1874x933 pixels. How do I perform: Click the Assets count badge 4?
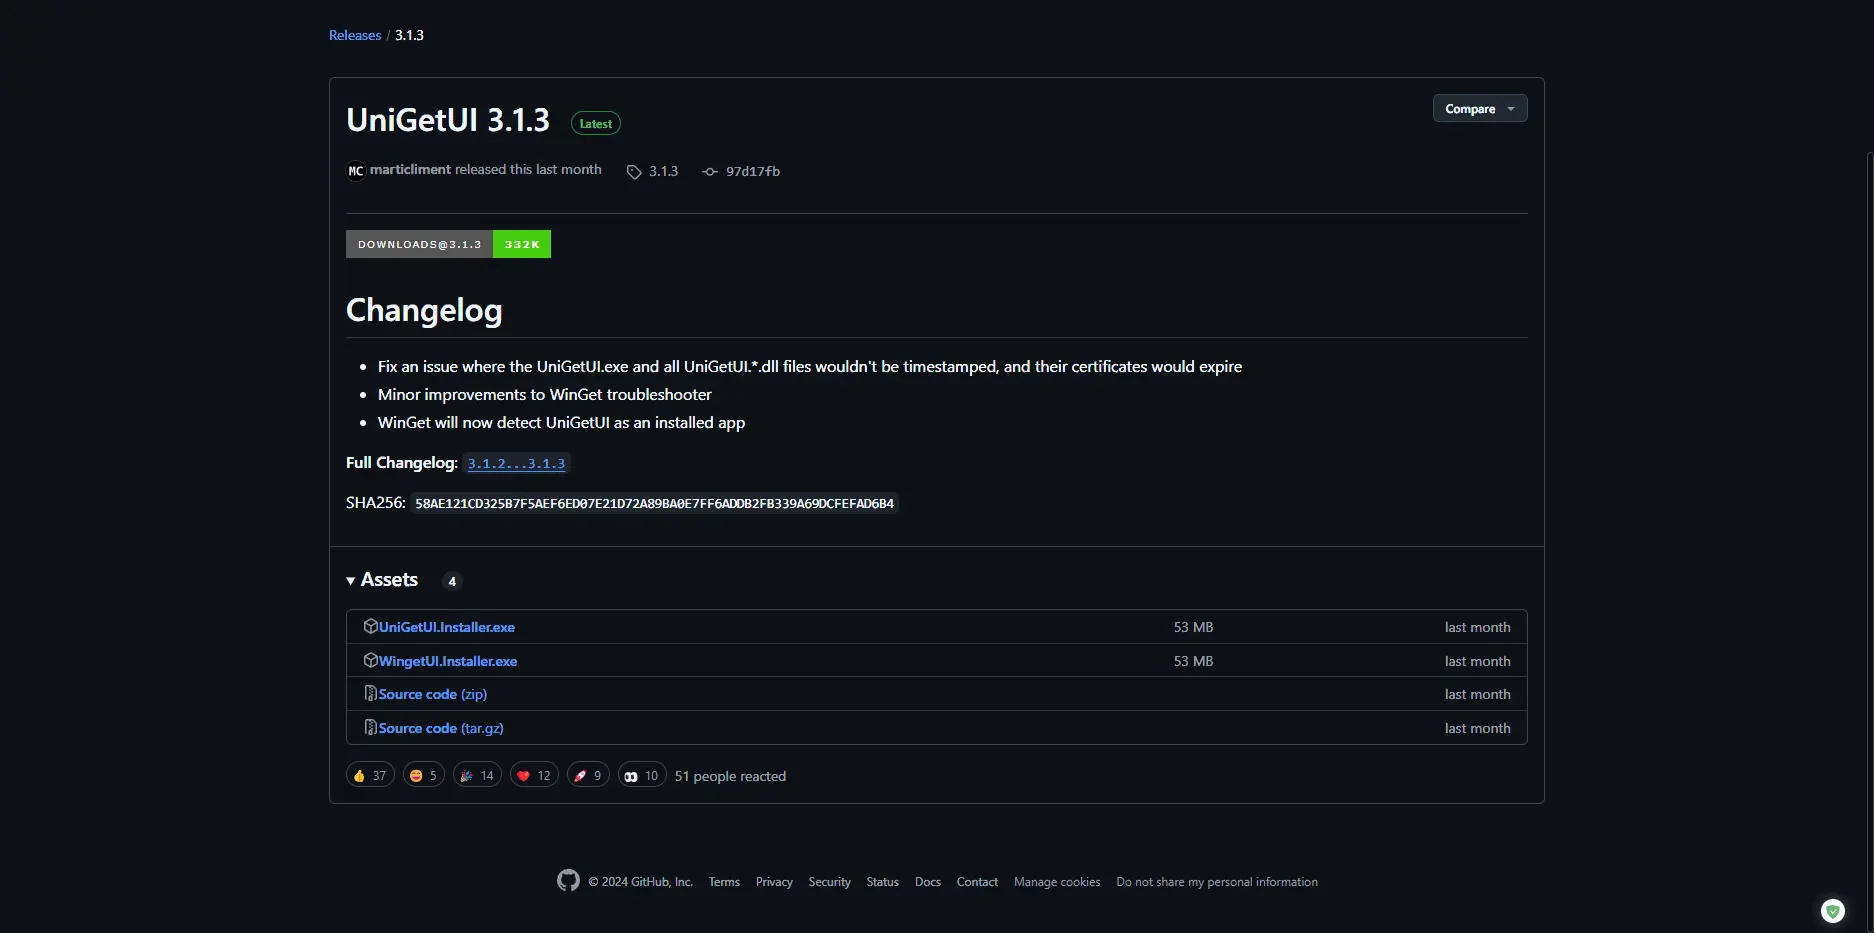pyautogui.click(x=452, y=581)
